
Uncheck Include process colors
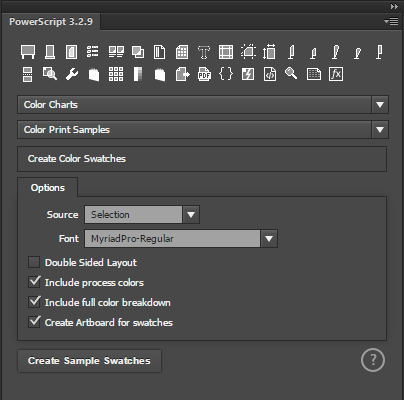tap(34, 282)
